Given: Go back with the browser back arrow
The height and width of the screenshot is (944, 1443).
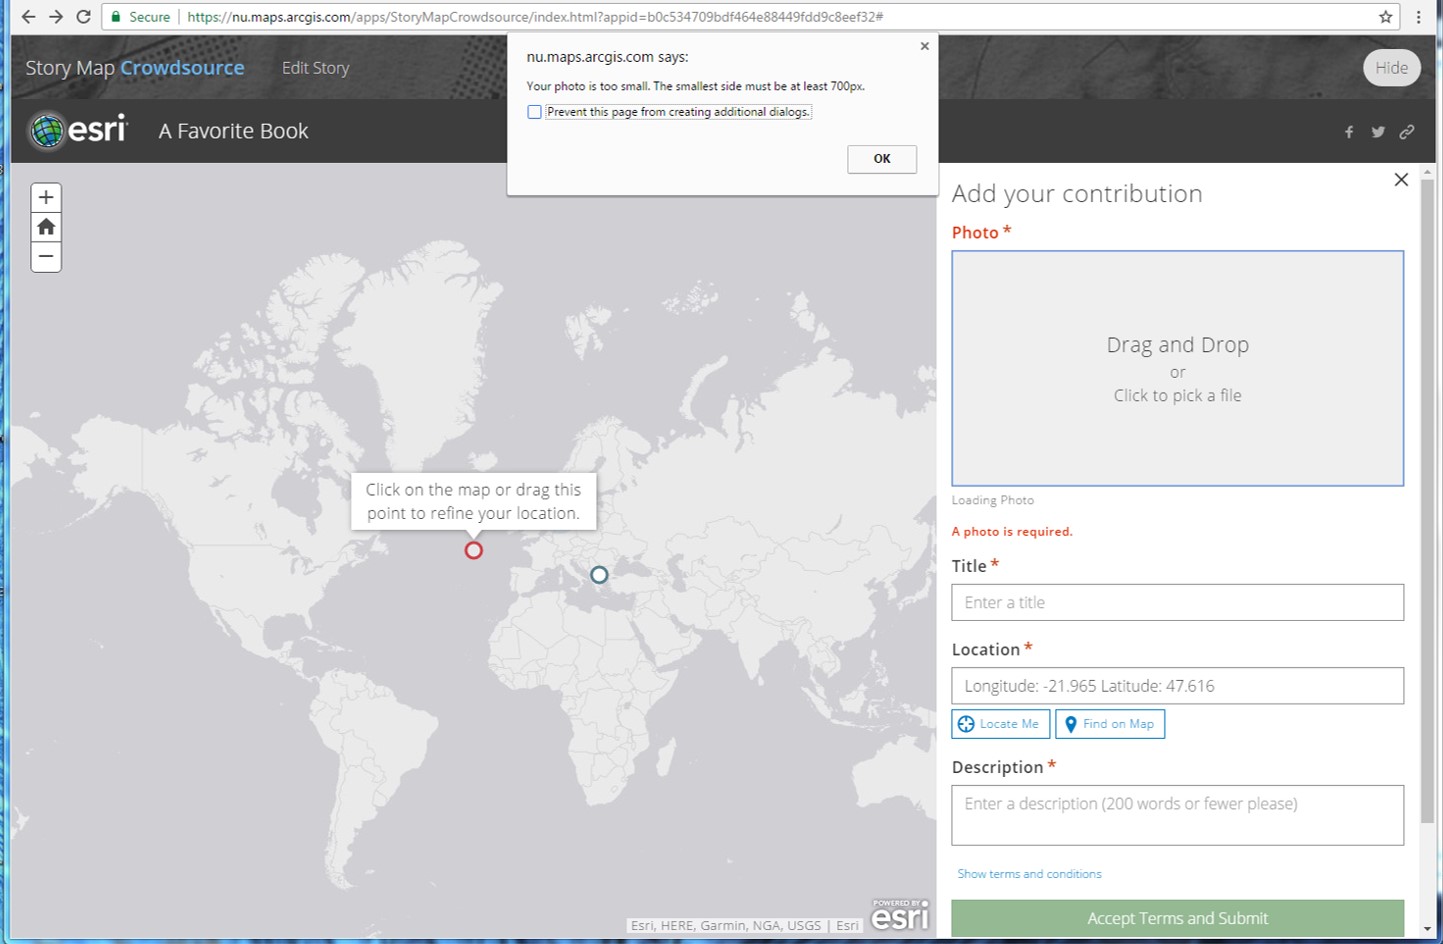Looking at the screenshot, I should coord(28,17).
